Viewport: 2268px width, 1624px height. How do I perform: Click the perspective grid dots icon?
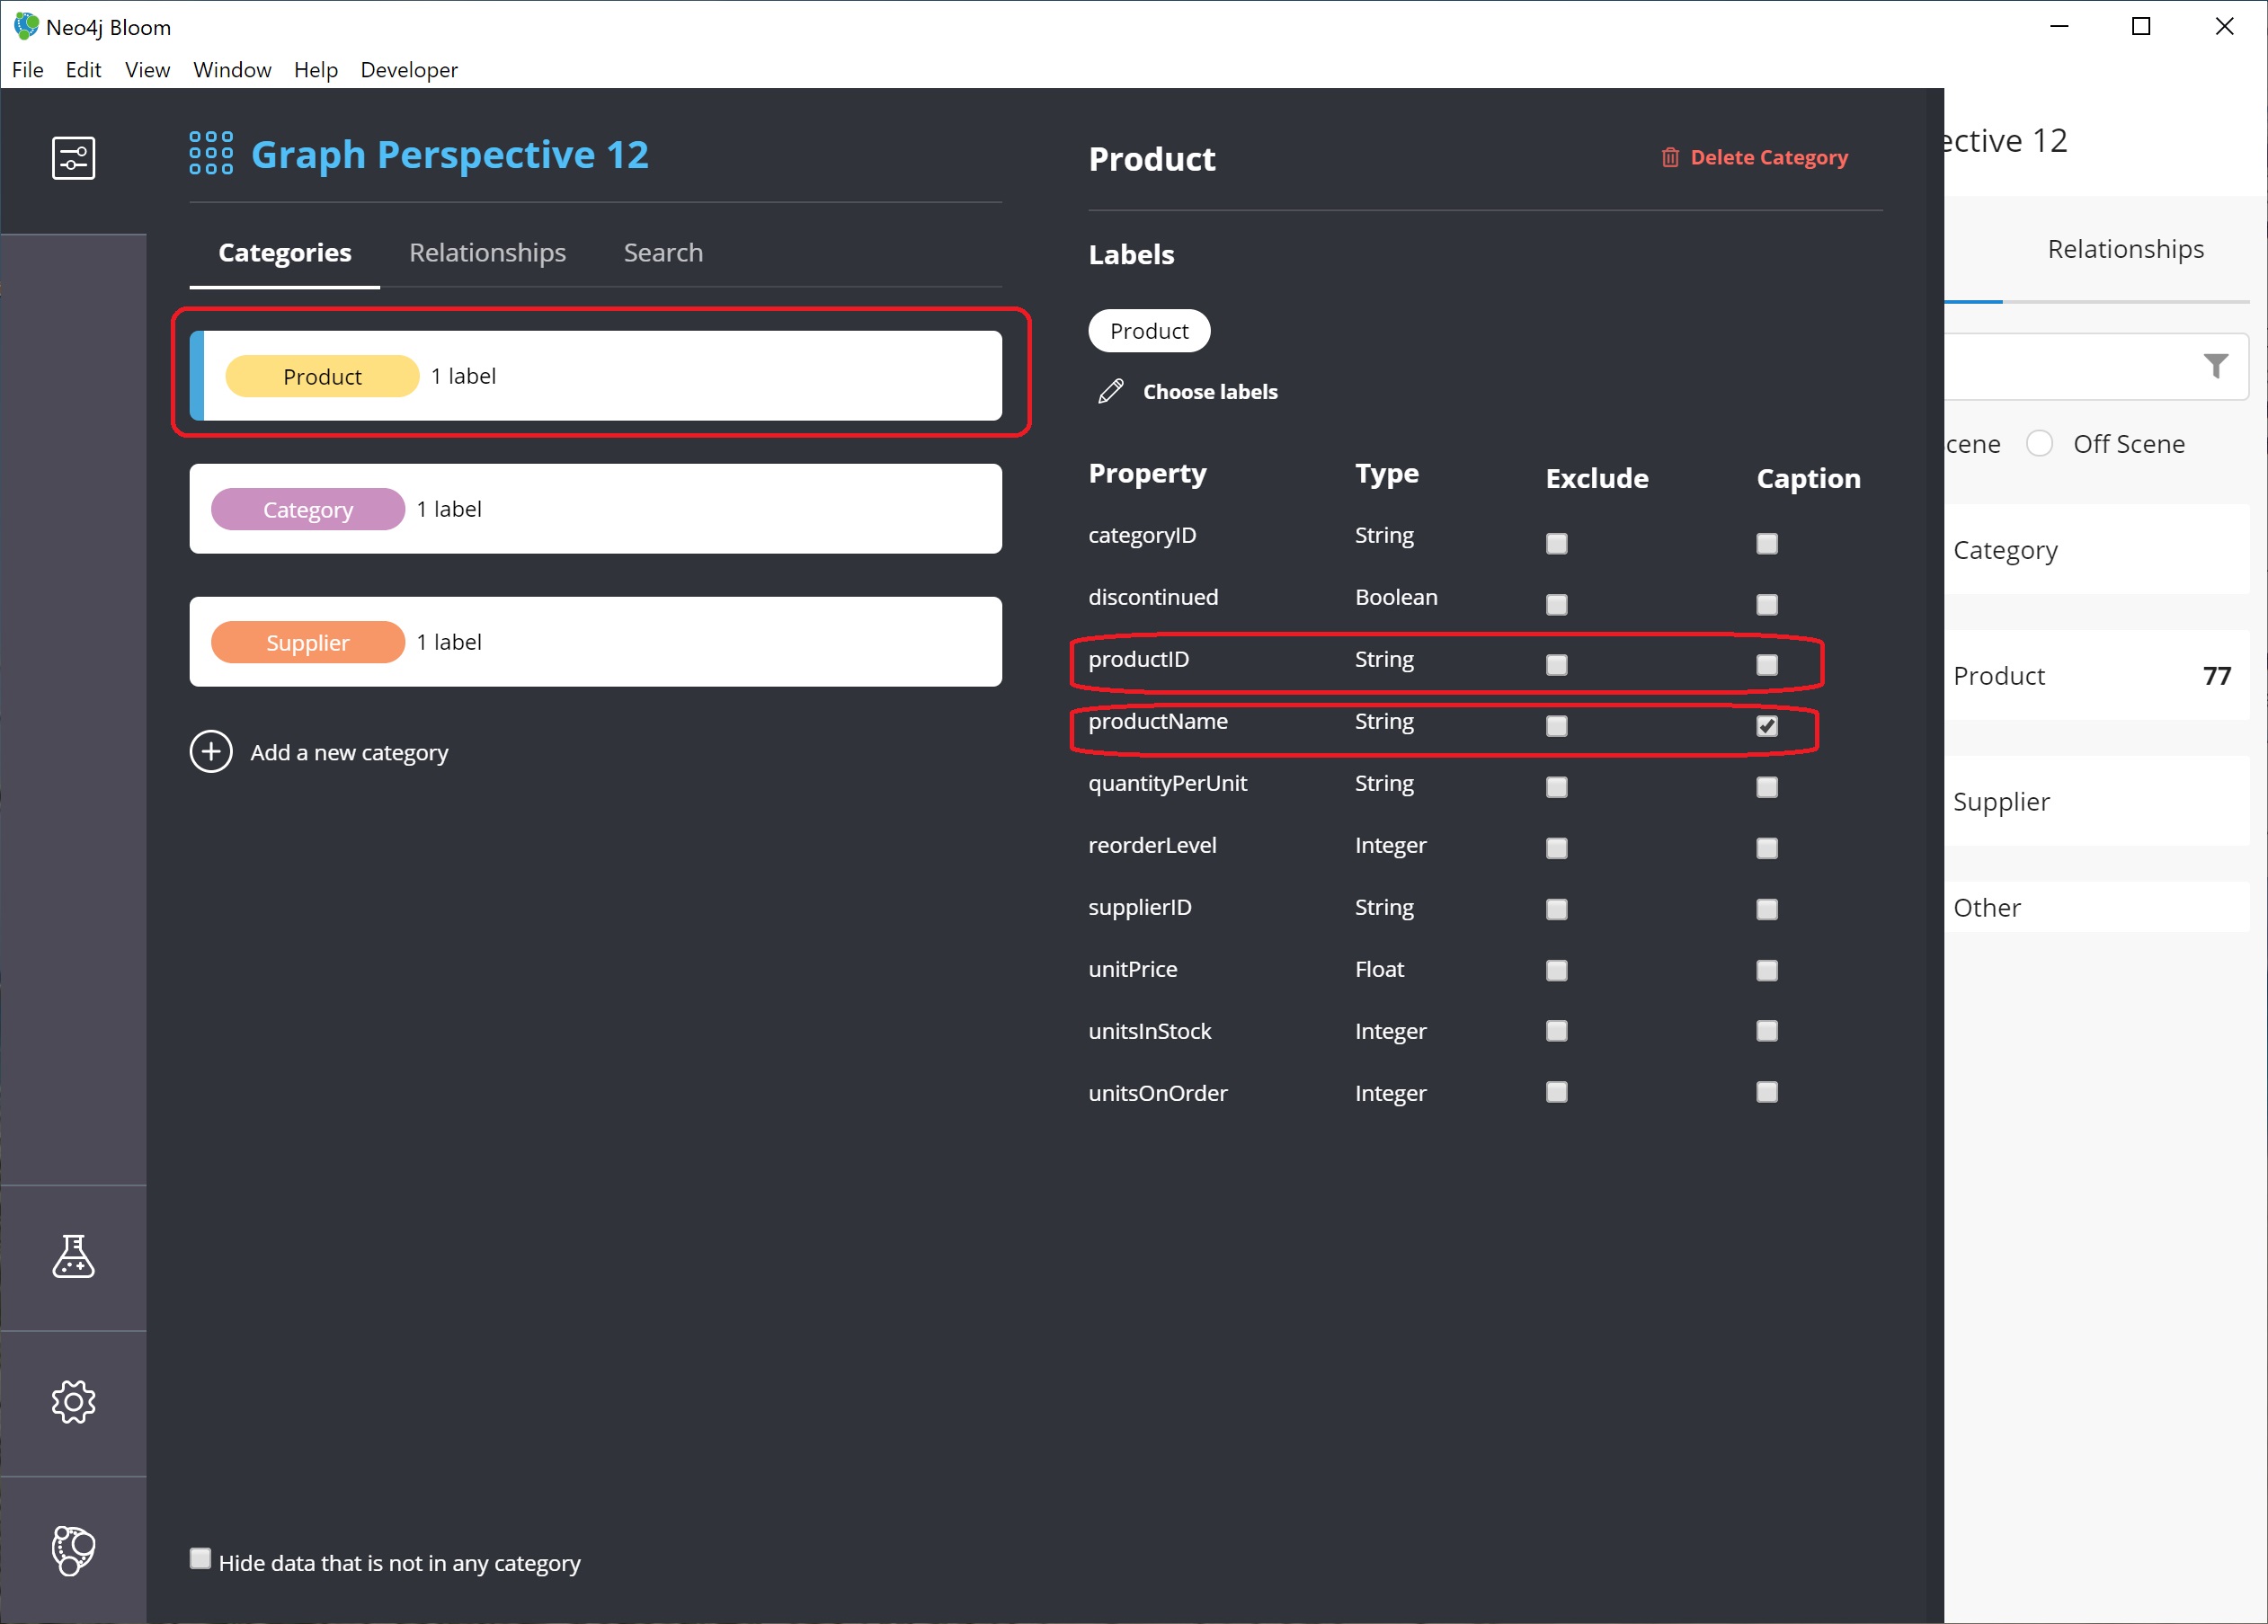click(211, 153)
